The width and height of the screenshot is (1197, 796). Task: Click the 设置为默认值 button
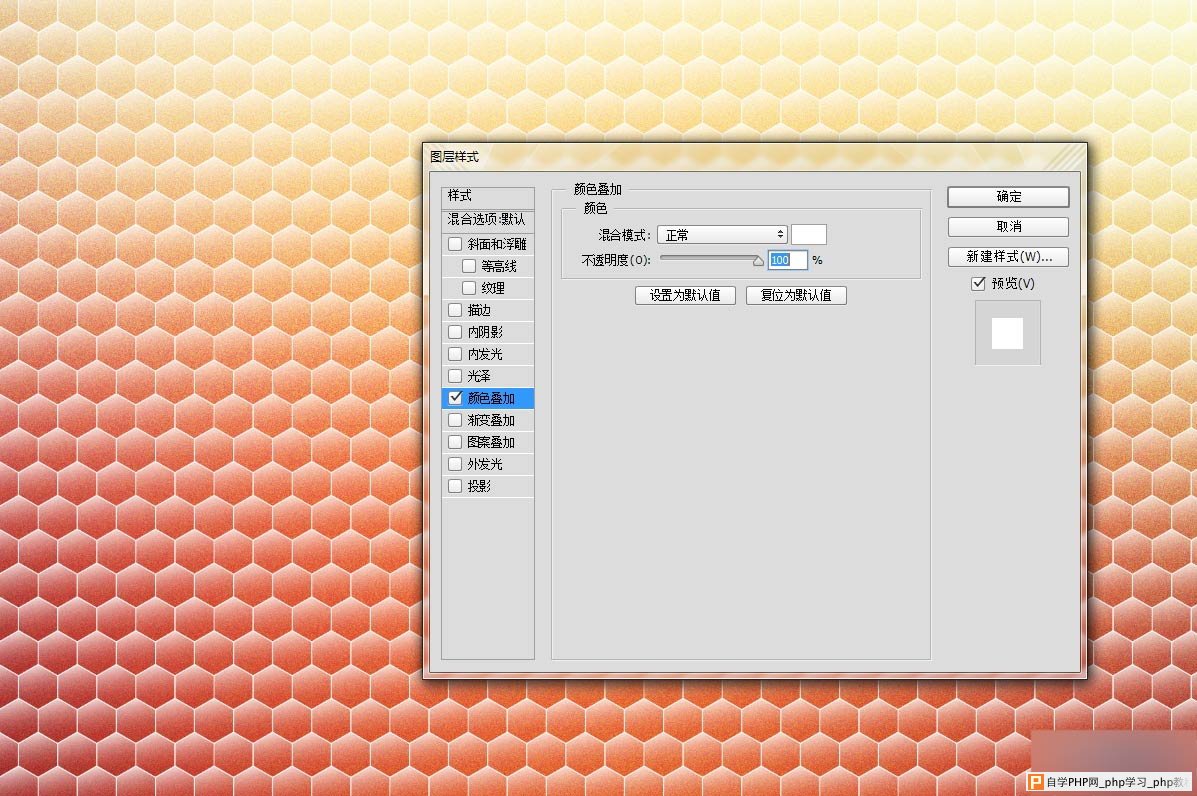(x=686, y=295)
